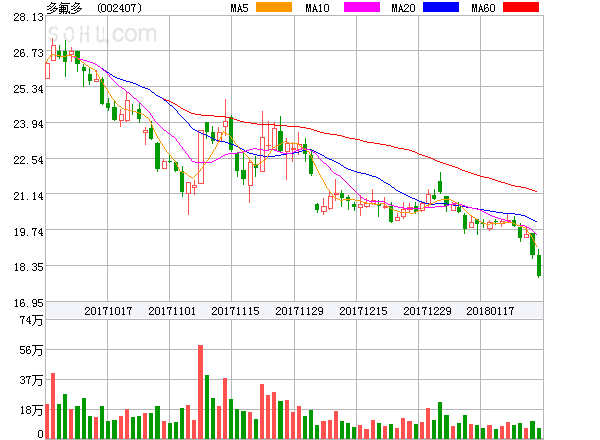Screen dimensions: 600x440
Task: Click the last green candlestick on the right
Action: tap(540, 266)
